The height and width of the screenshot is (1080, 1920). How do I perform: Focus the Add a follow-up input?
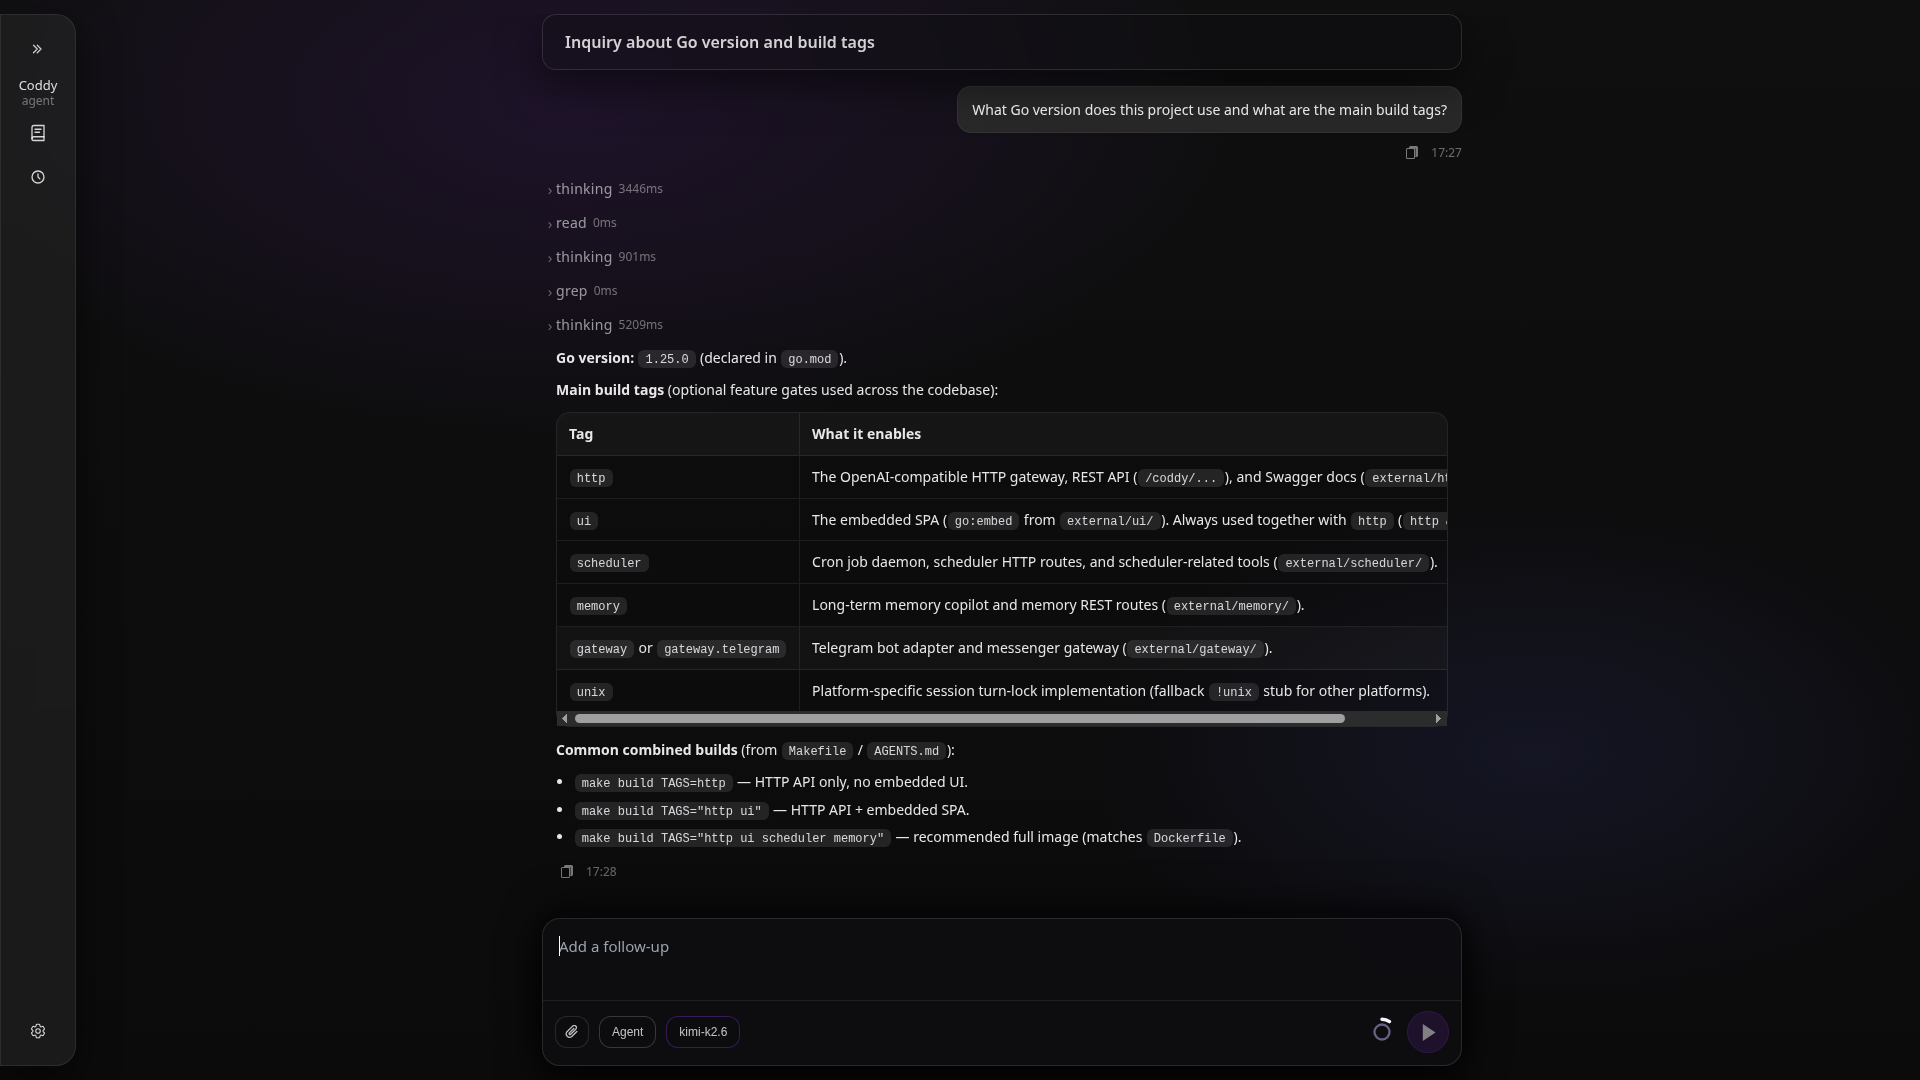(1001, 959)
